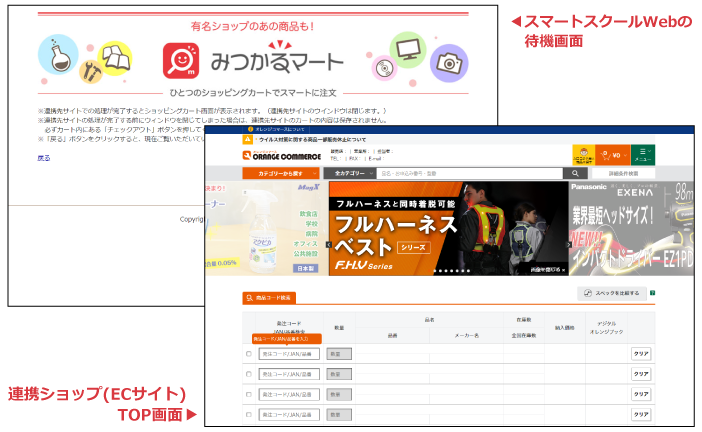Click the 全国在庫数 column header

point(524,335)
